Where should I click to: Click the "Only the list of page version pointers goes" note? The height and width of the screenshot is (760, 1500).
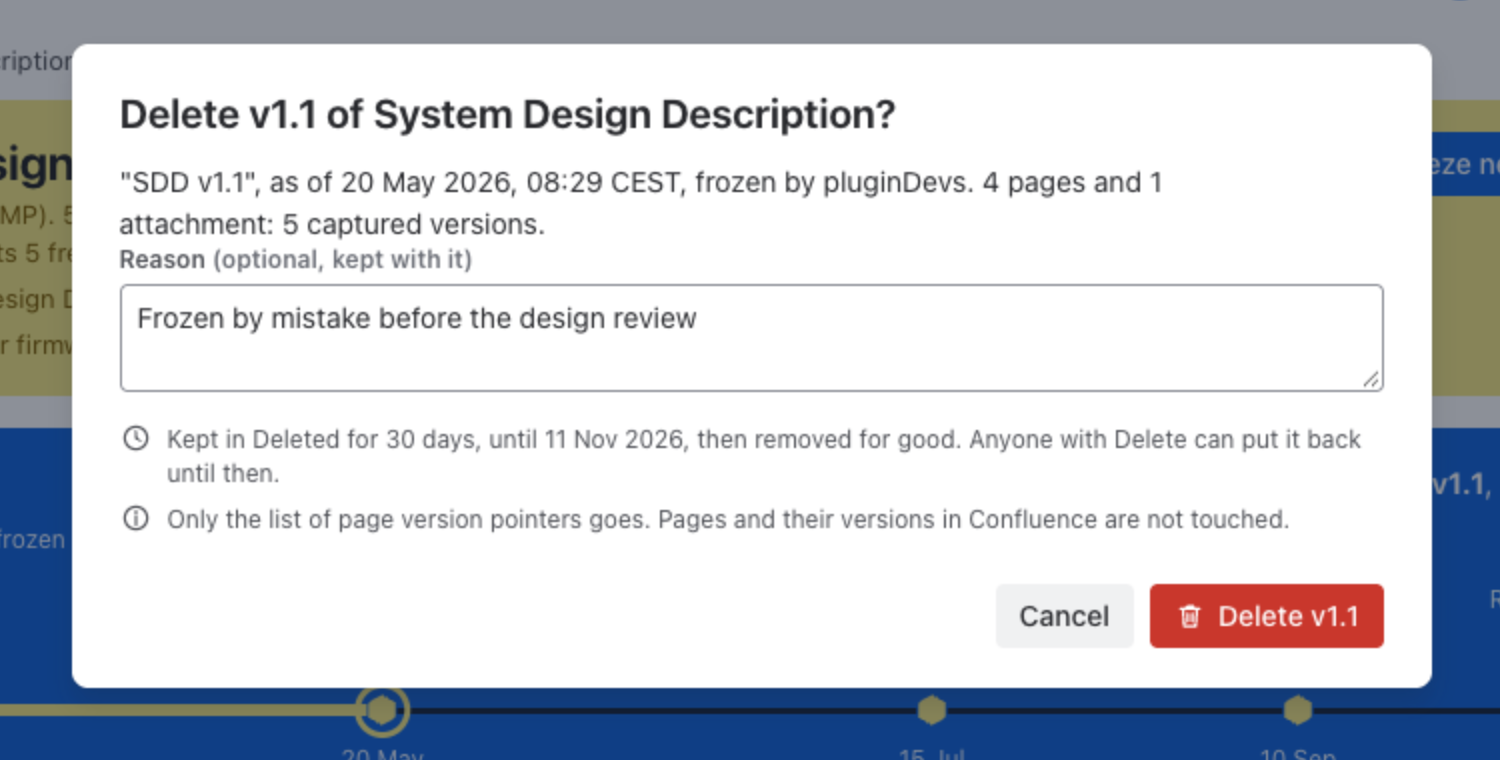(728, 520)
